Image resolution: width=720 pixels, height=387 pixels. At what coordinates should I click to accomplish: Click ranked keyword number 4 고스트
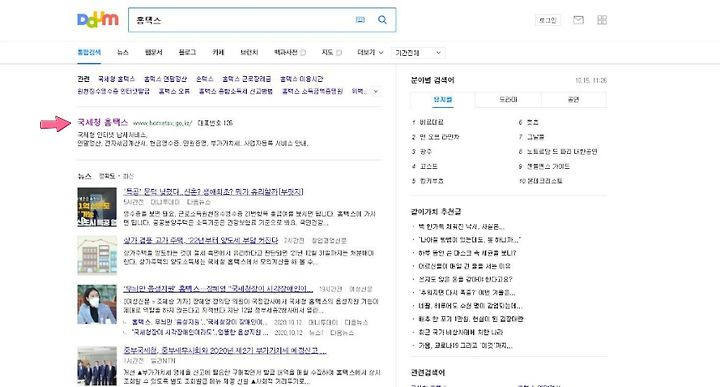[428, 166]
